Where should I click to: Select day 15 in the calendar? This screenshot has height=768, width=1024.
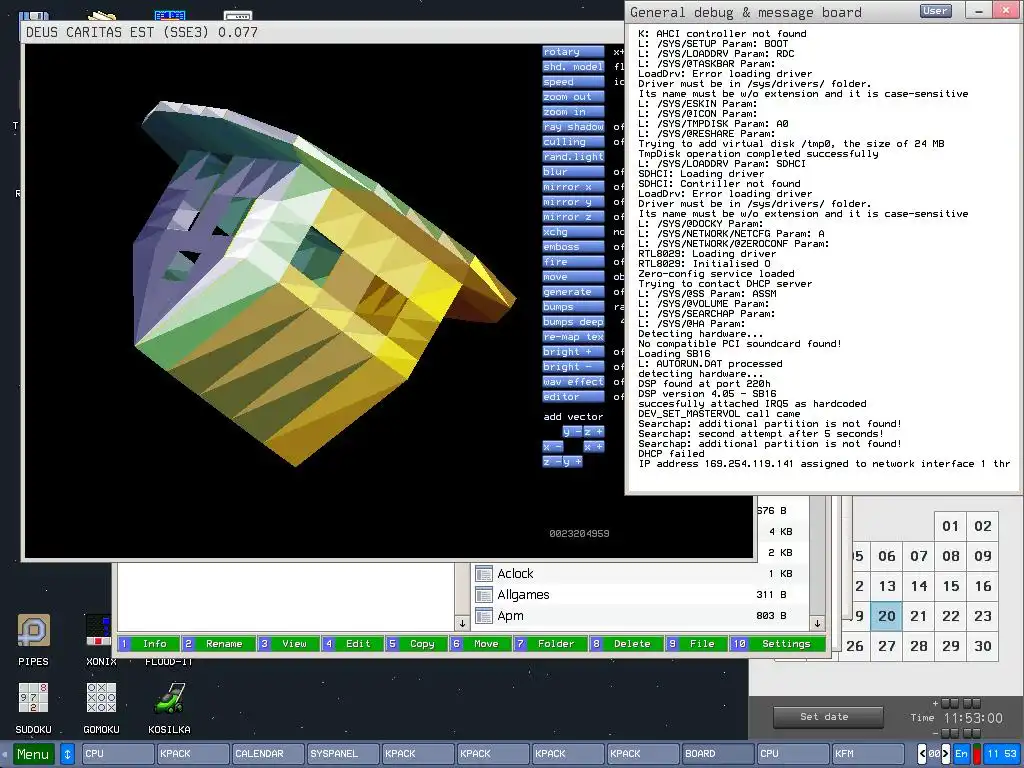(951, 586)
